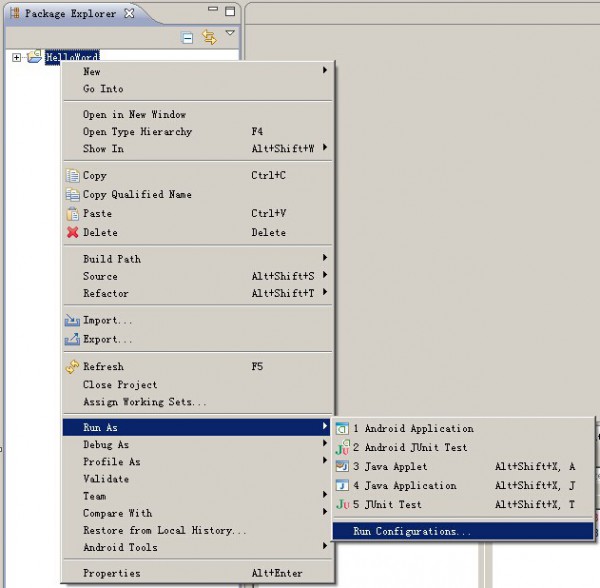Screen dimensions: 600x588
Task: Click the red Delete X icon
Action: tap(72, 232)
